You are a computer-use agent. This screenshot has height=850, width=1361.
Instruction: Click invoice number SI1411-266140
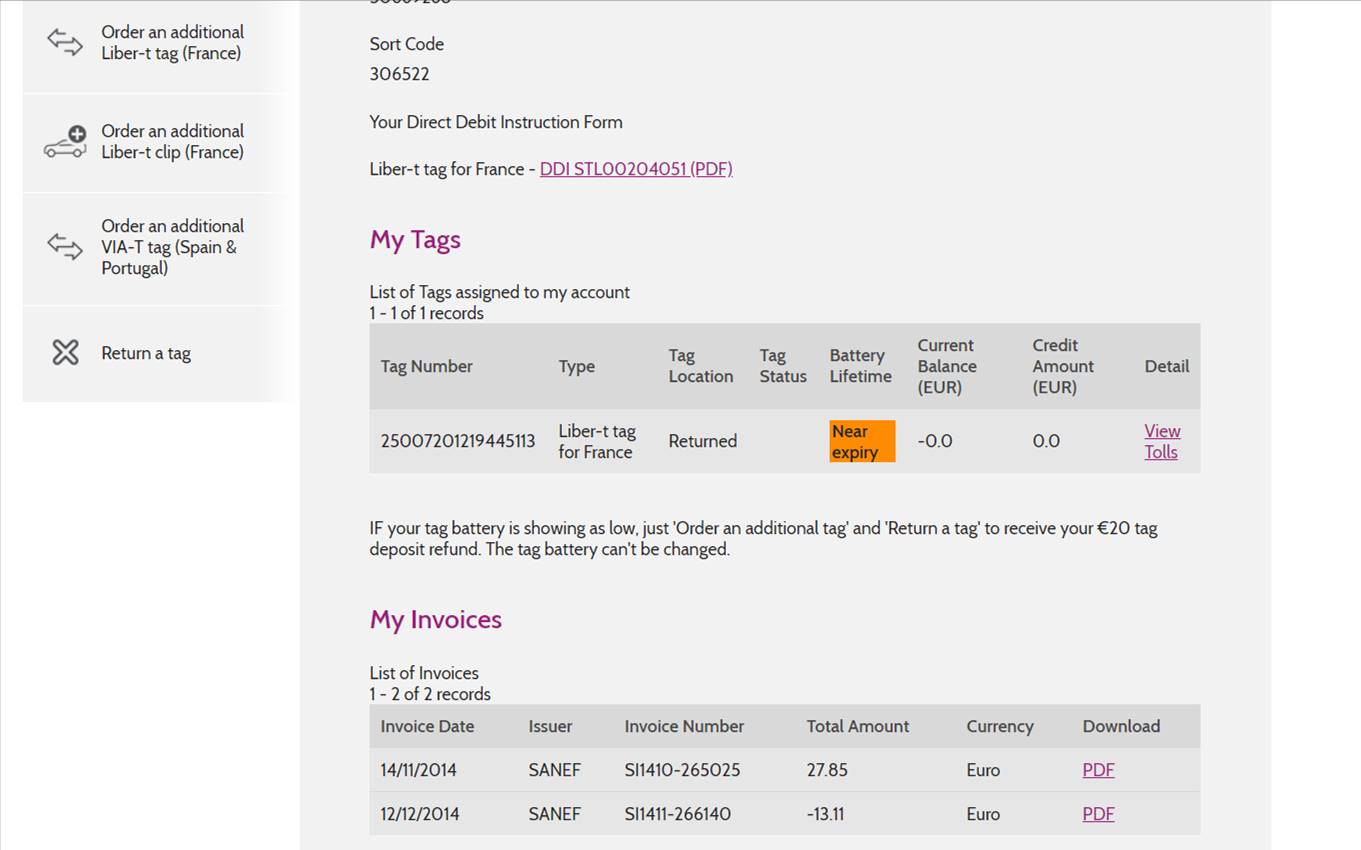click(x=678, y=814)
